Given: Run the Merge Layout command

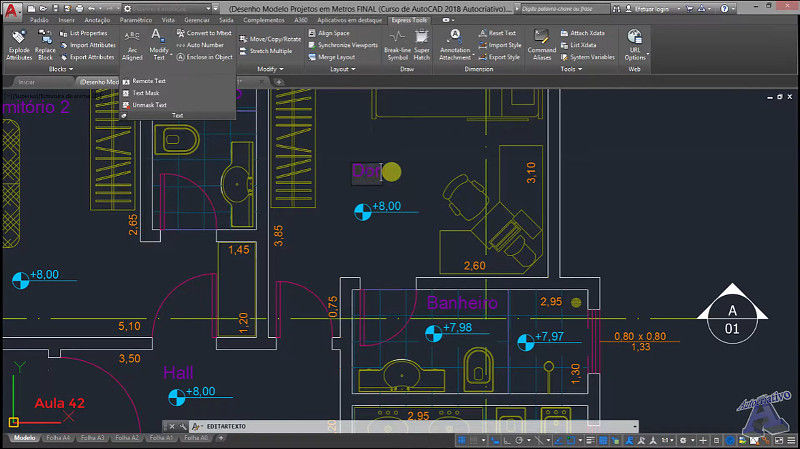Looking at the screenshot, I should (x=332, y=57).
